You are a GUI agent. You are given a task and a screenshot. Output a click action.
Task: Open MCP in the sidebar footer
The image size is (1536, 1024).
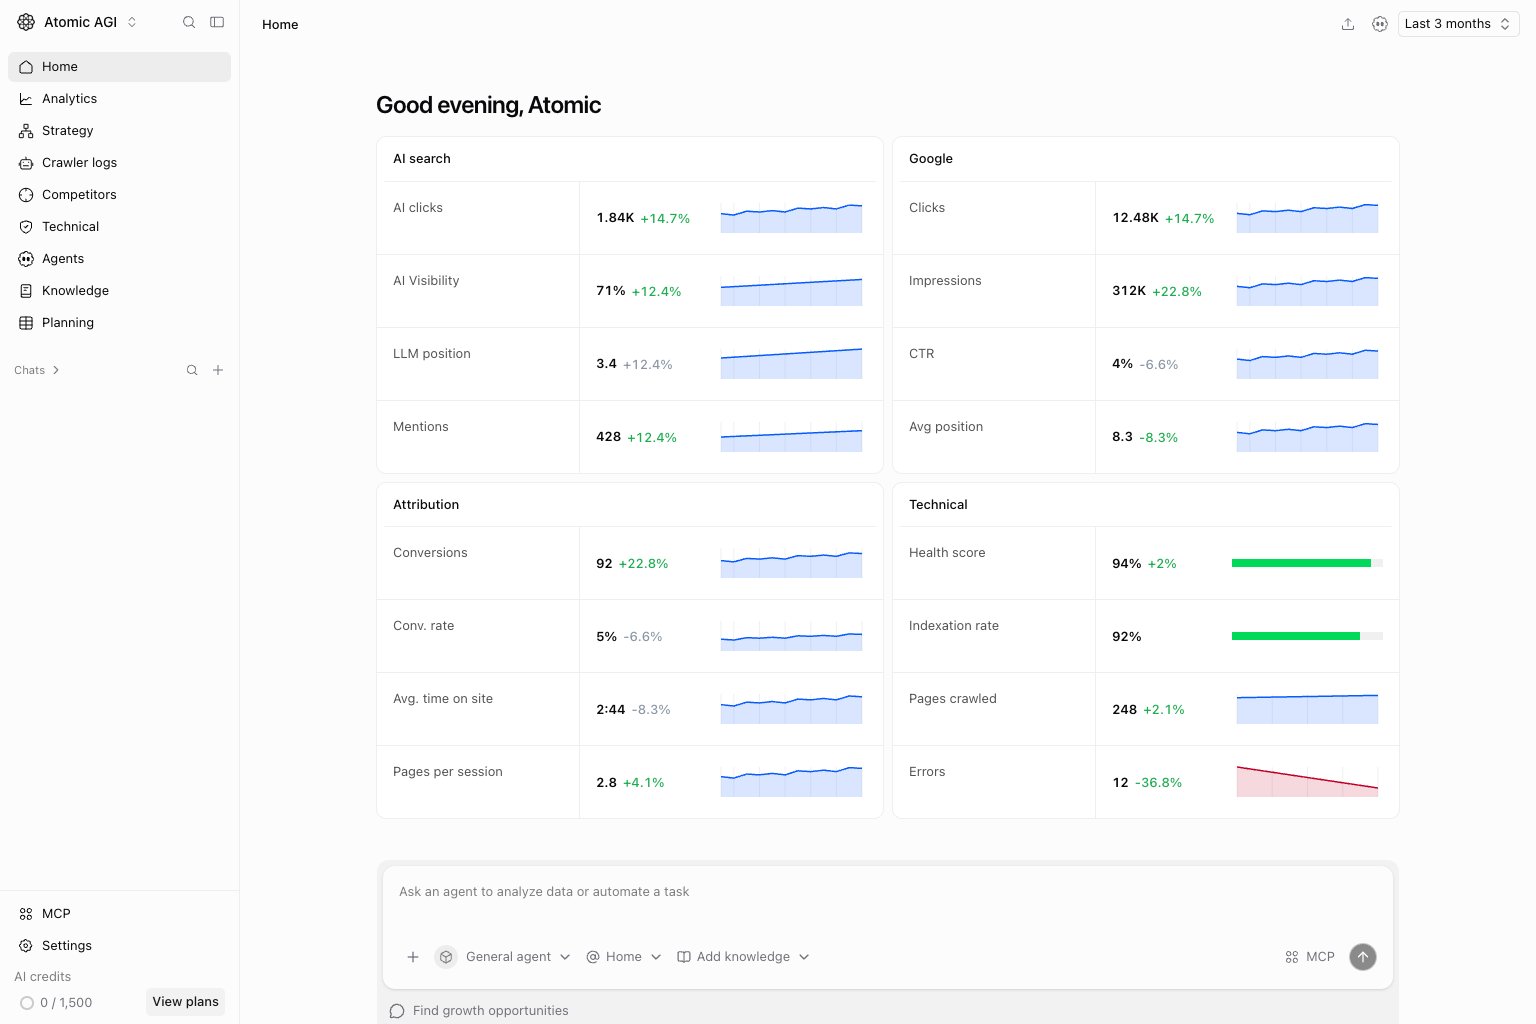[119, 914]
